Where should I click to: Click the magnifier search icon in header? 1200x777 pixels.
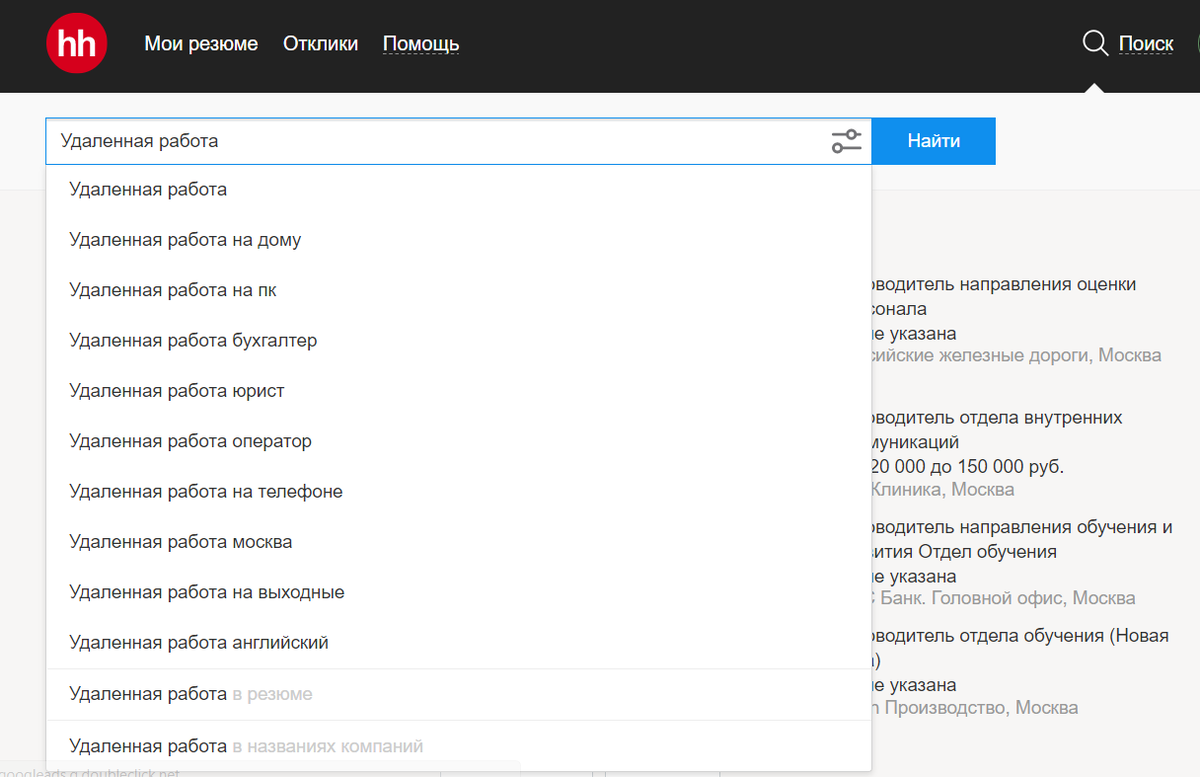[x=1095, y=43]
